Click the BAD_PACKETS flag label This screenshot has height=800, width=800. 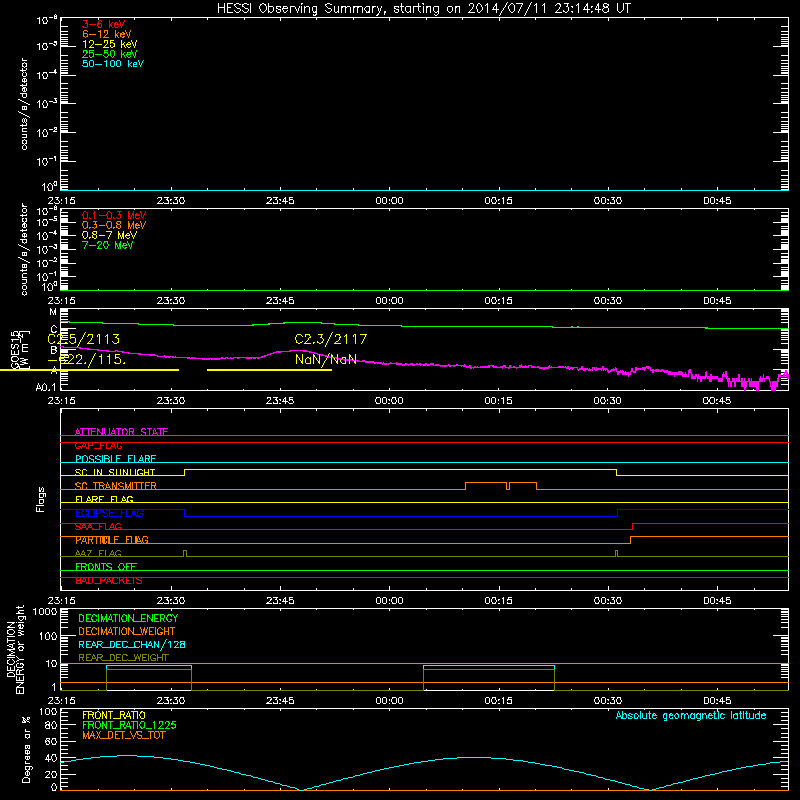tap(109, 581)
